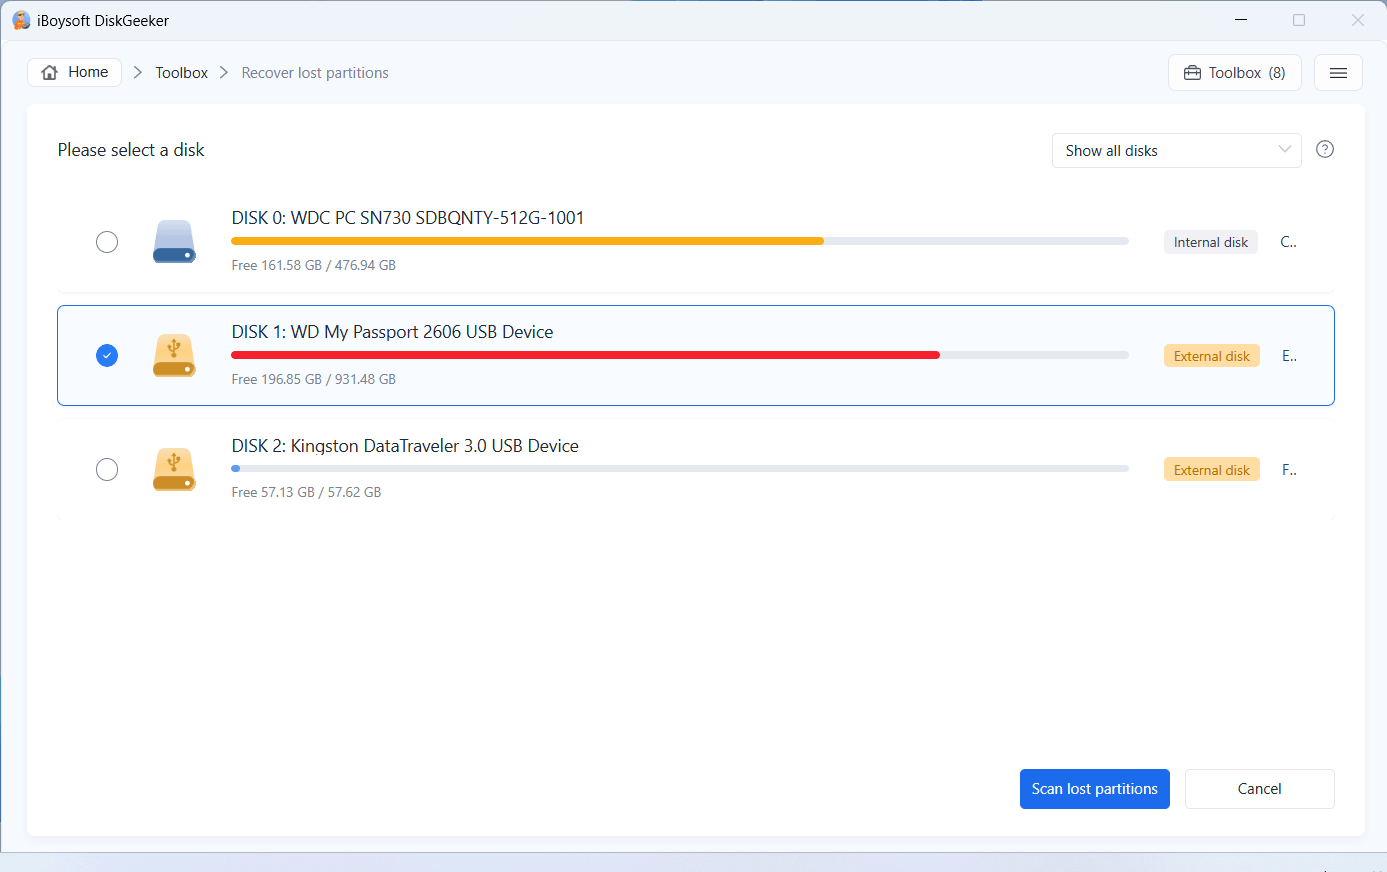Viewport: 1387px width, 872px height.
Task: Click the Please select a disk heading
Action: (131, 150)
